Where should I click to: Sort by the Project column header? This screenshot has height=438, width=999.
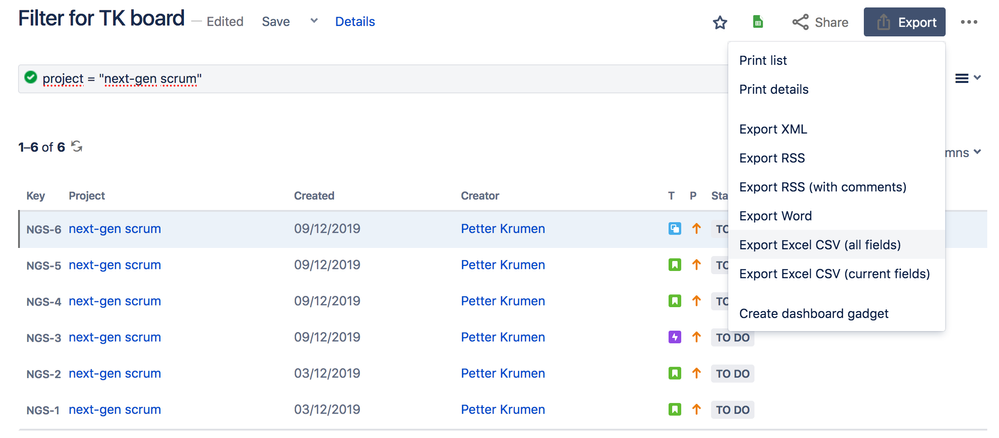tap(87, 196)
